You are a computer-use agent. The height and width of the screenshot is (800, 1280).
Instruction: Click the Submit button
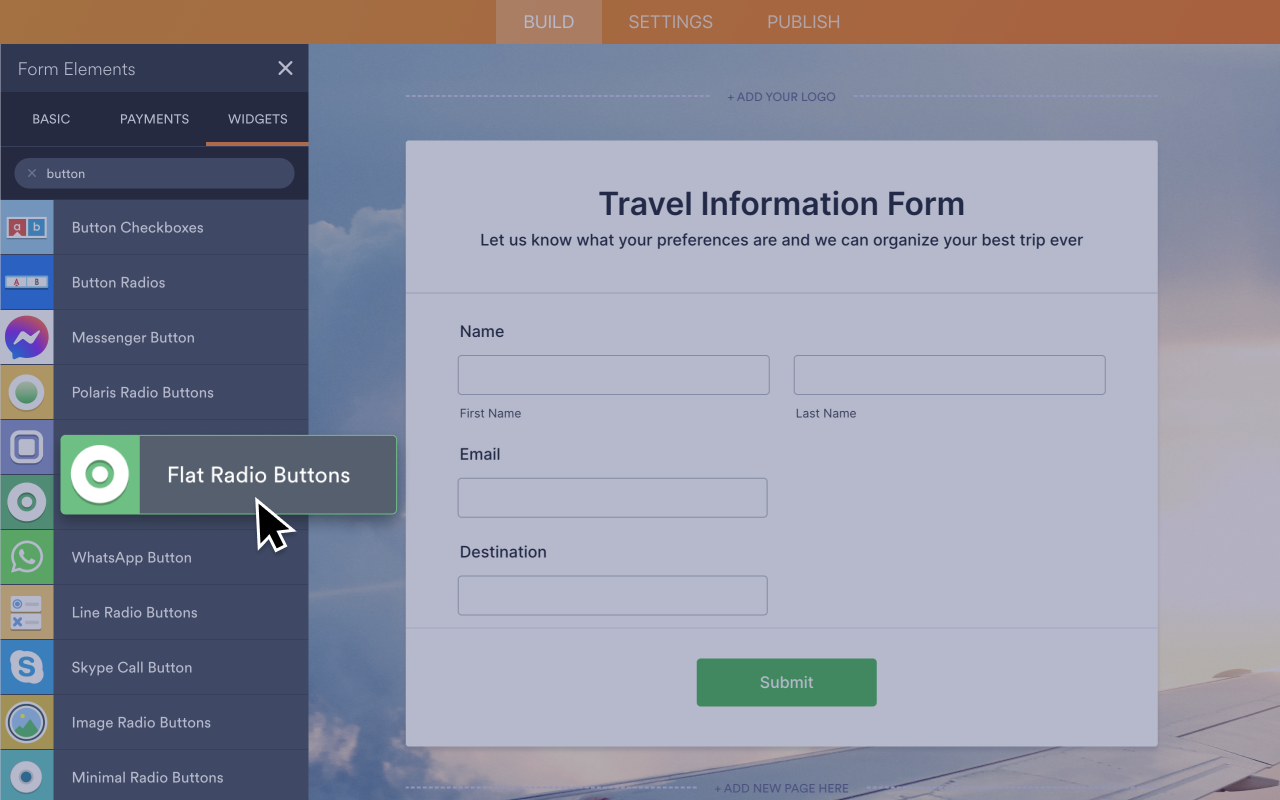click(x=786, y=682)
